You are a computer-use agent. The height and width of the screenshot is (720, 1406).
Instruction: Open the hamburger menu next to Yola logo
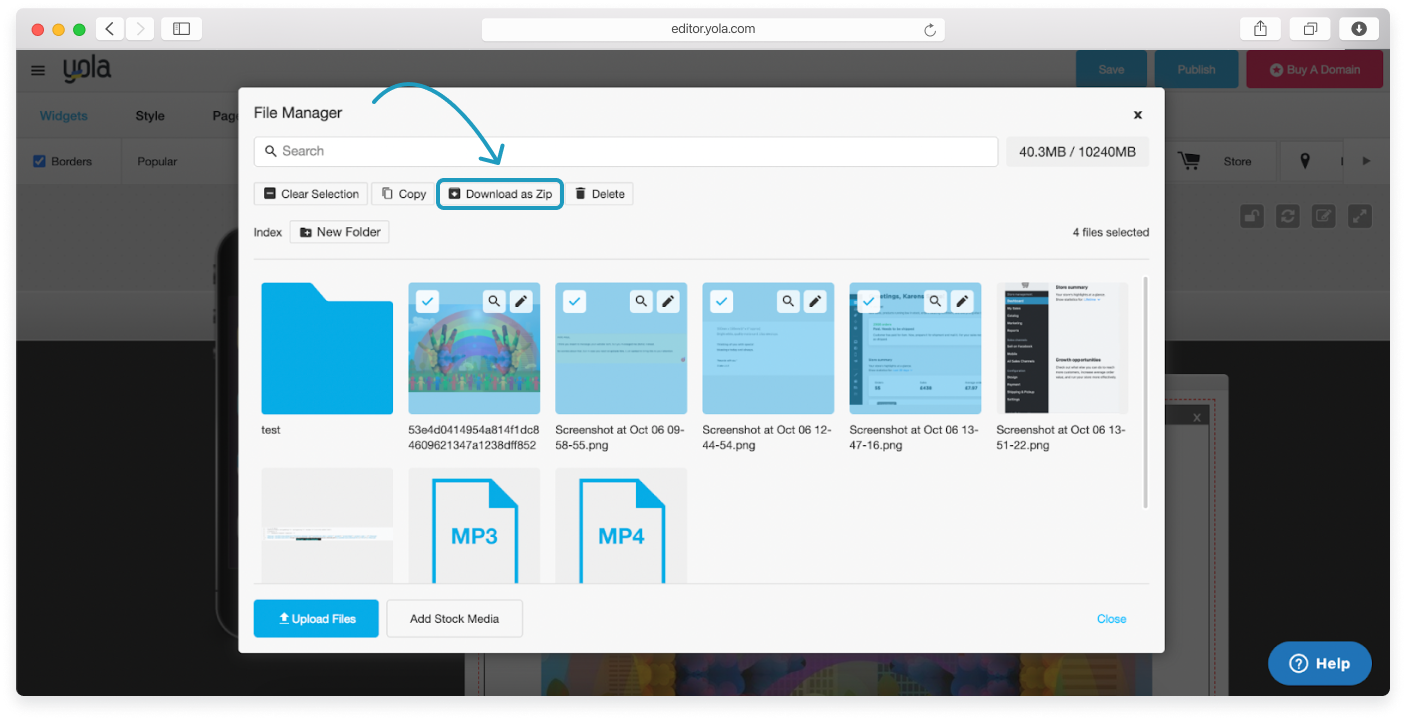click(38, 70)
